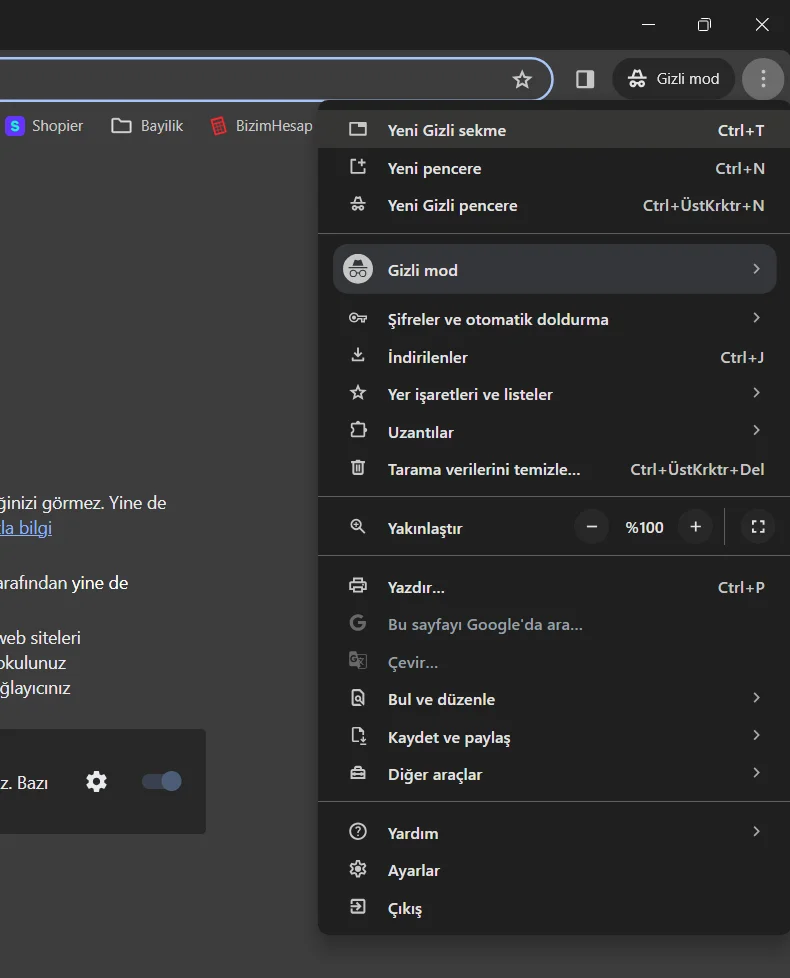Minimize the Chrome window
Image resolution: width=790 pixels, height=978 pixels.
click(648, 24)
